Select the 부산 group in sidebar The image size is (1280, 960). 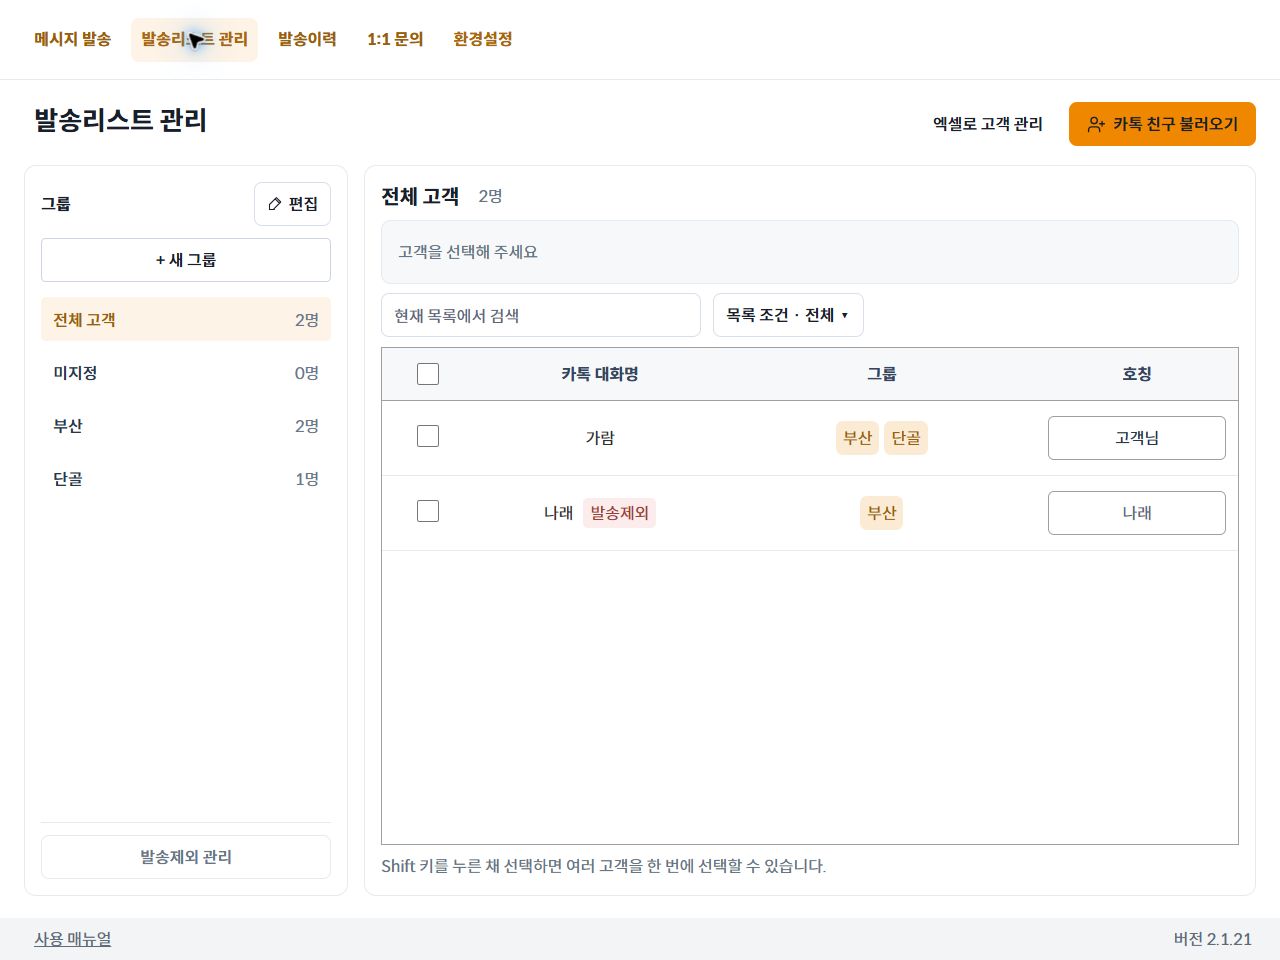pyautogui.click(x=186, y=426)
